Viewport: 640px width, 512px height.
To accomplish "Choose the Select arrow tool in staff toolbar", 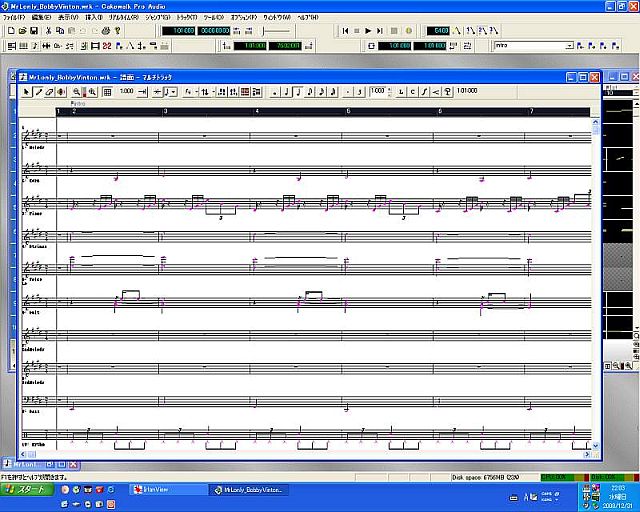I will click(x=27, y=92).
